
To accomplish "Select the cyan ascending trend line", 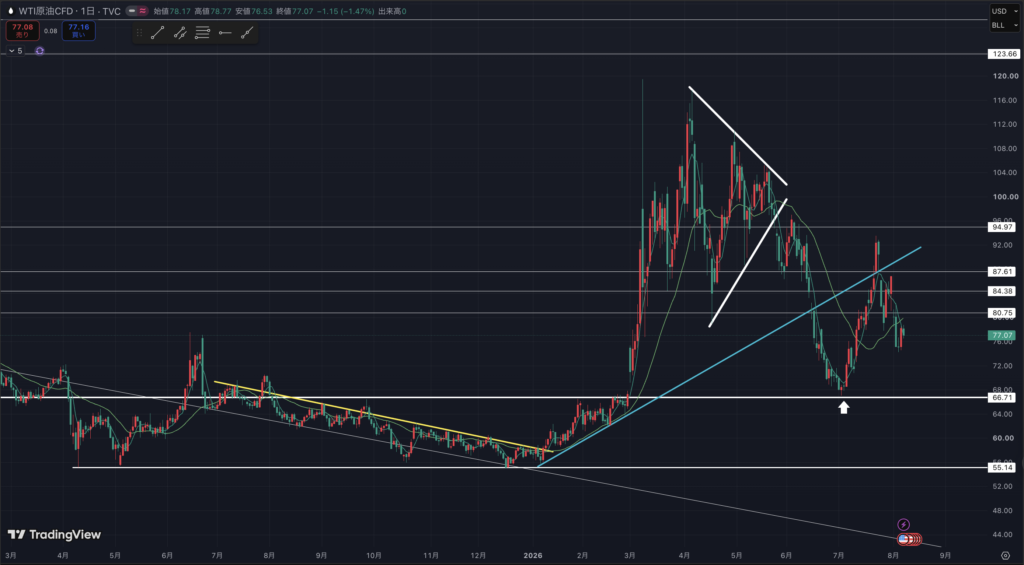I will (x=729, y=357).
